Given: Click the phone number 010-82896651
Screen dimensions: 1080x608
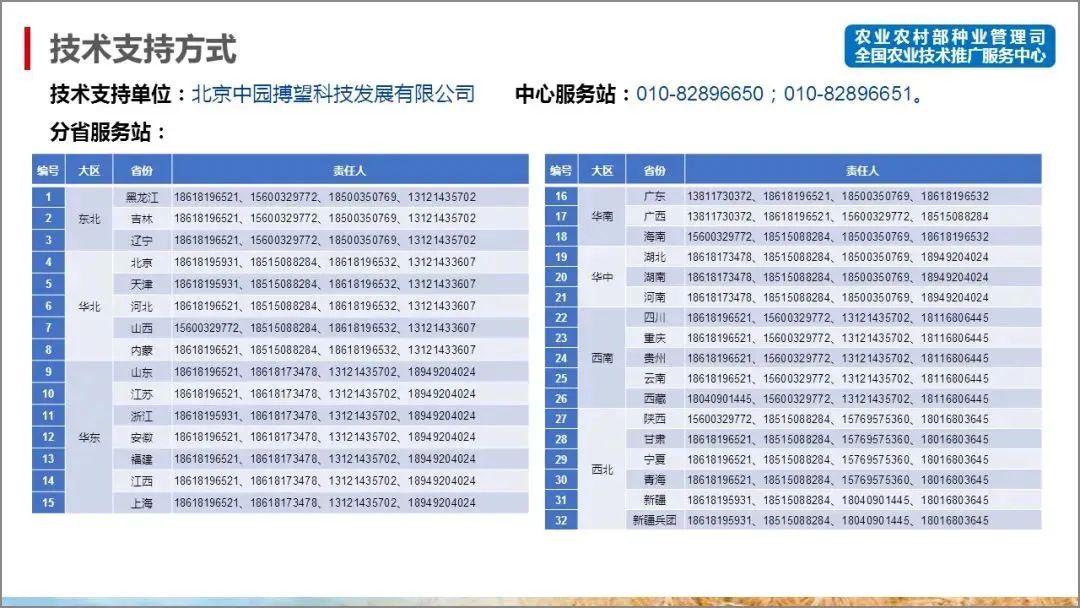Looking at the screenshot, I should point(850,95).
